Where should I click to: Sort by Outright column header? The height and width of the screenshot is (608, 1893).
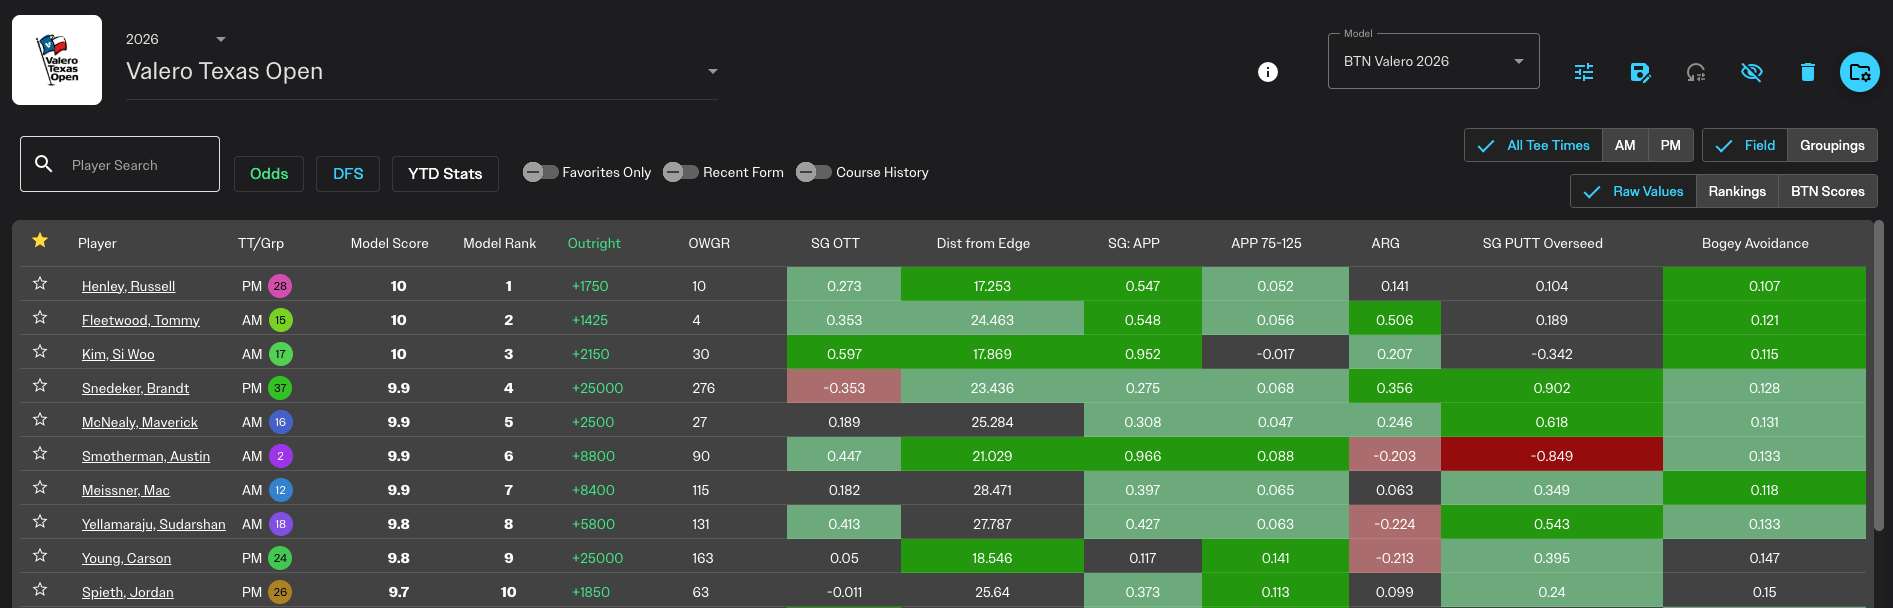(594, 243)
